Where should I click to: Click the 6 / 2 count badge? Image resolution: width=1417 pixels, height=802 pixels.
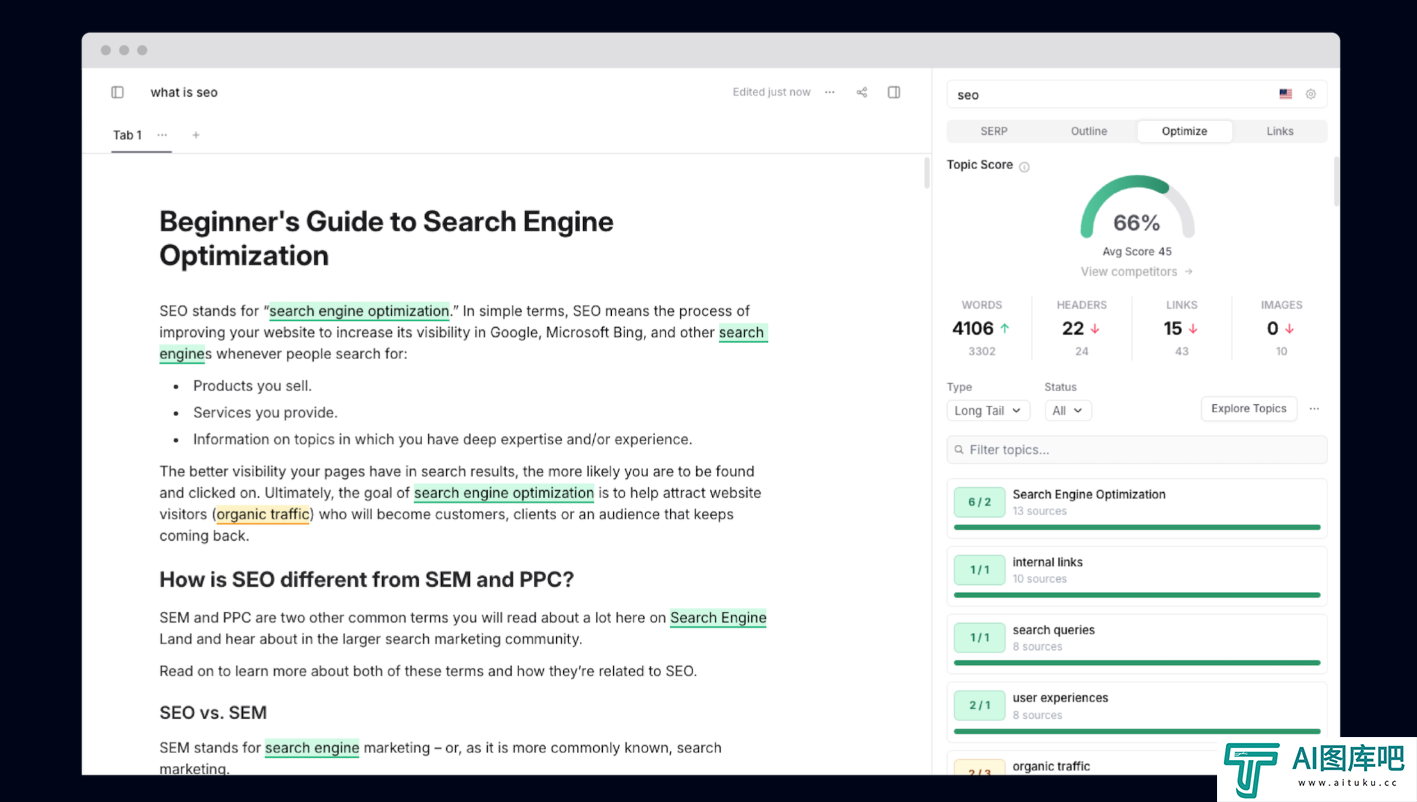(979, 502)
